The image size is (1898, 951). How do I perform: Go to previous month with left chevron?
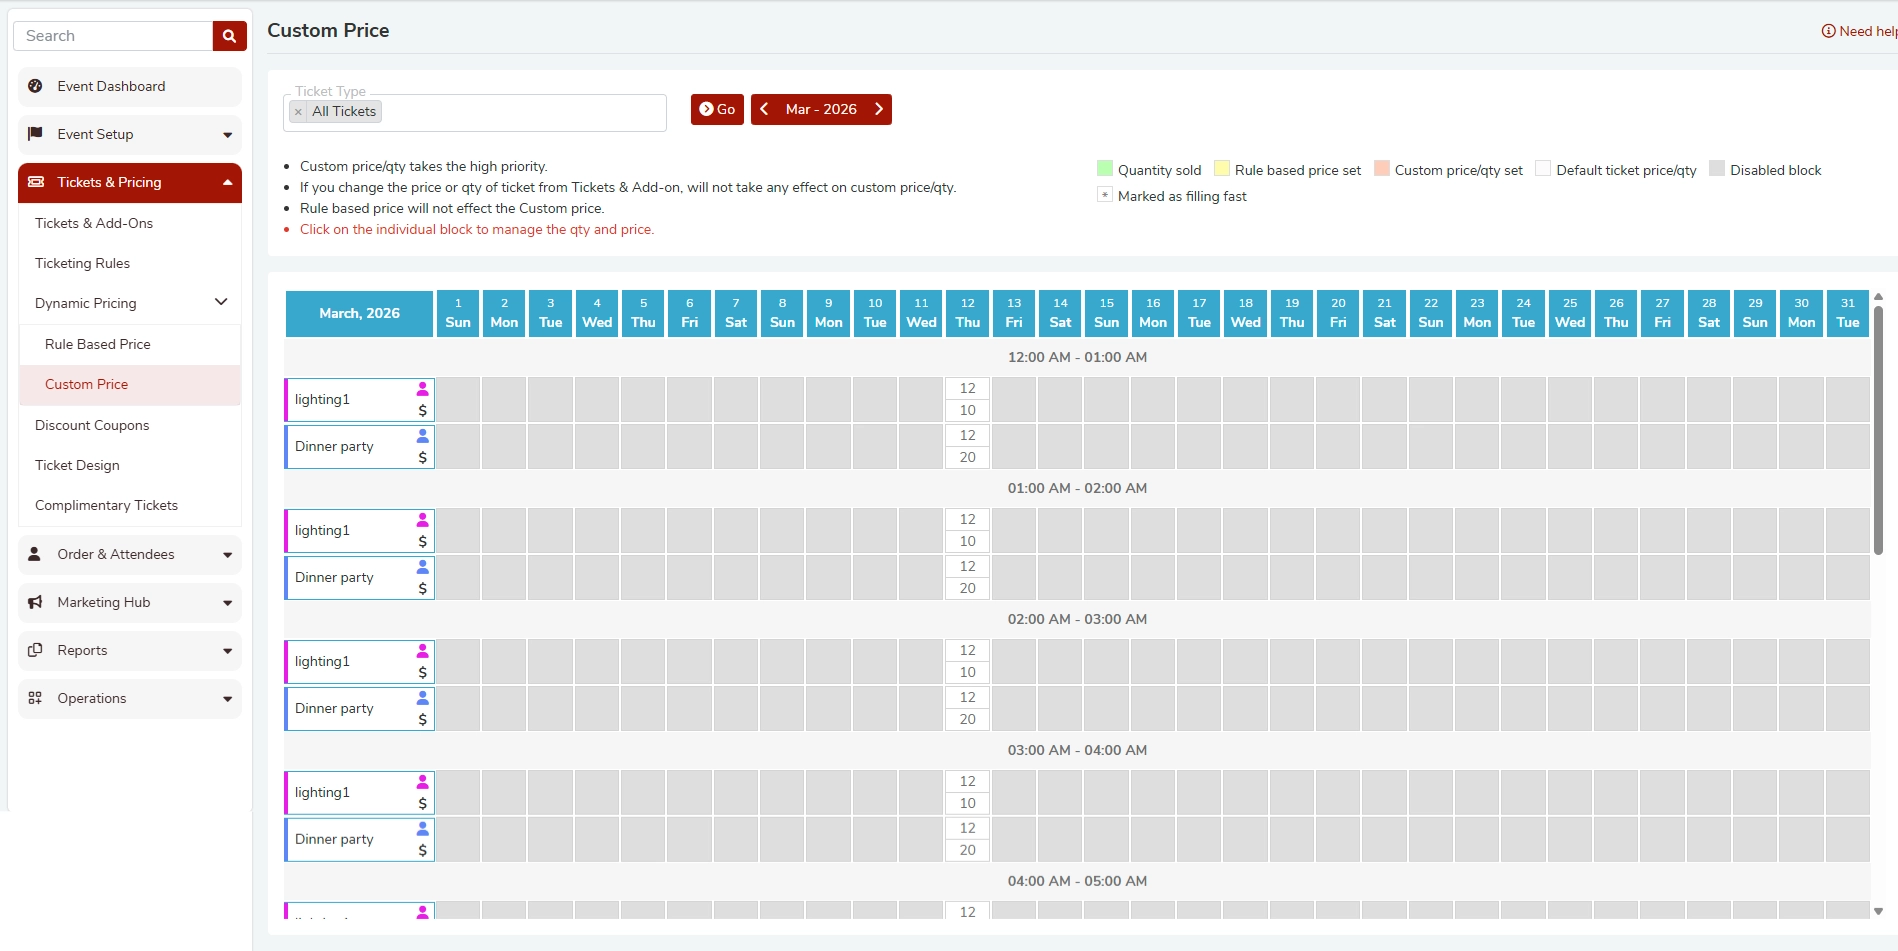click(764, 109)
